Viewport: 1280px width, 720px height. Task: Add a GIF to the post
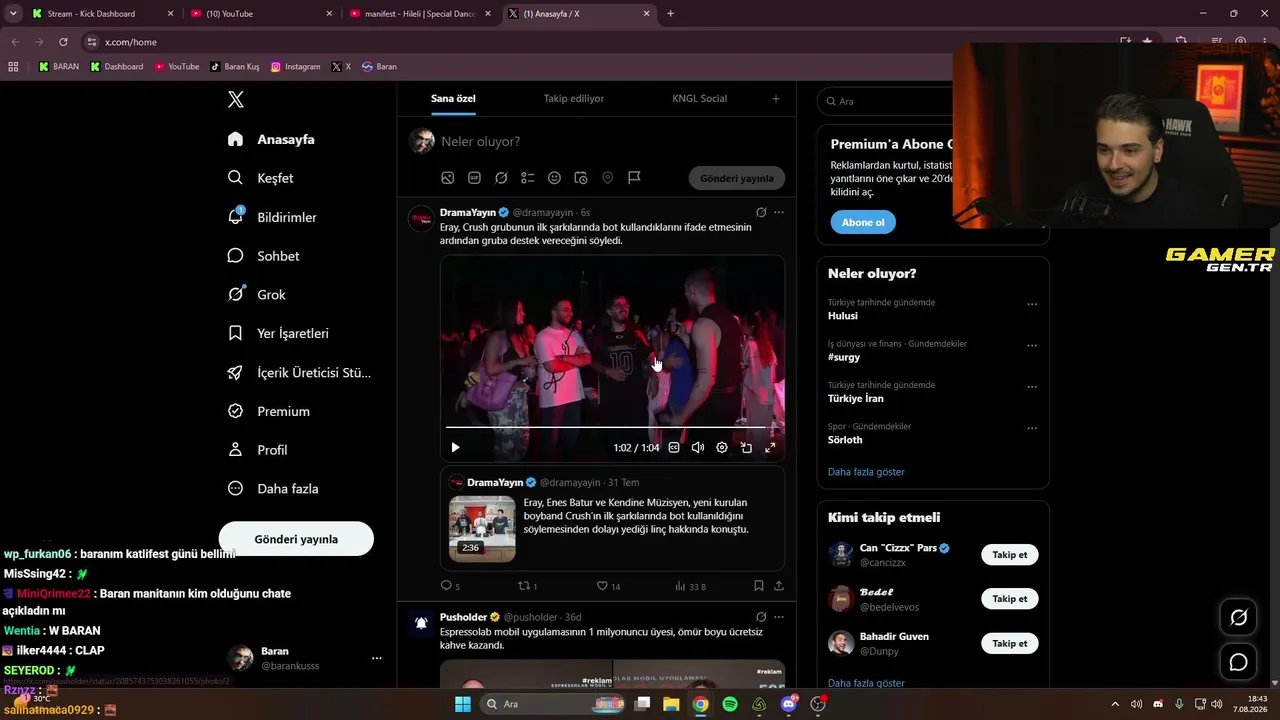(x=474, y=178)
